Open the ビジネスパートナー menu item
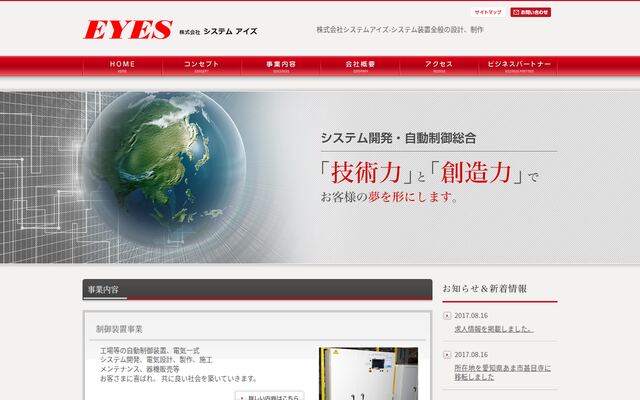This screenshot has width=640, height=400. click(x=518, y=66)
